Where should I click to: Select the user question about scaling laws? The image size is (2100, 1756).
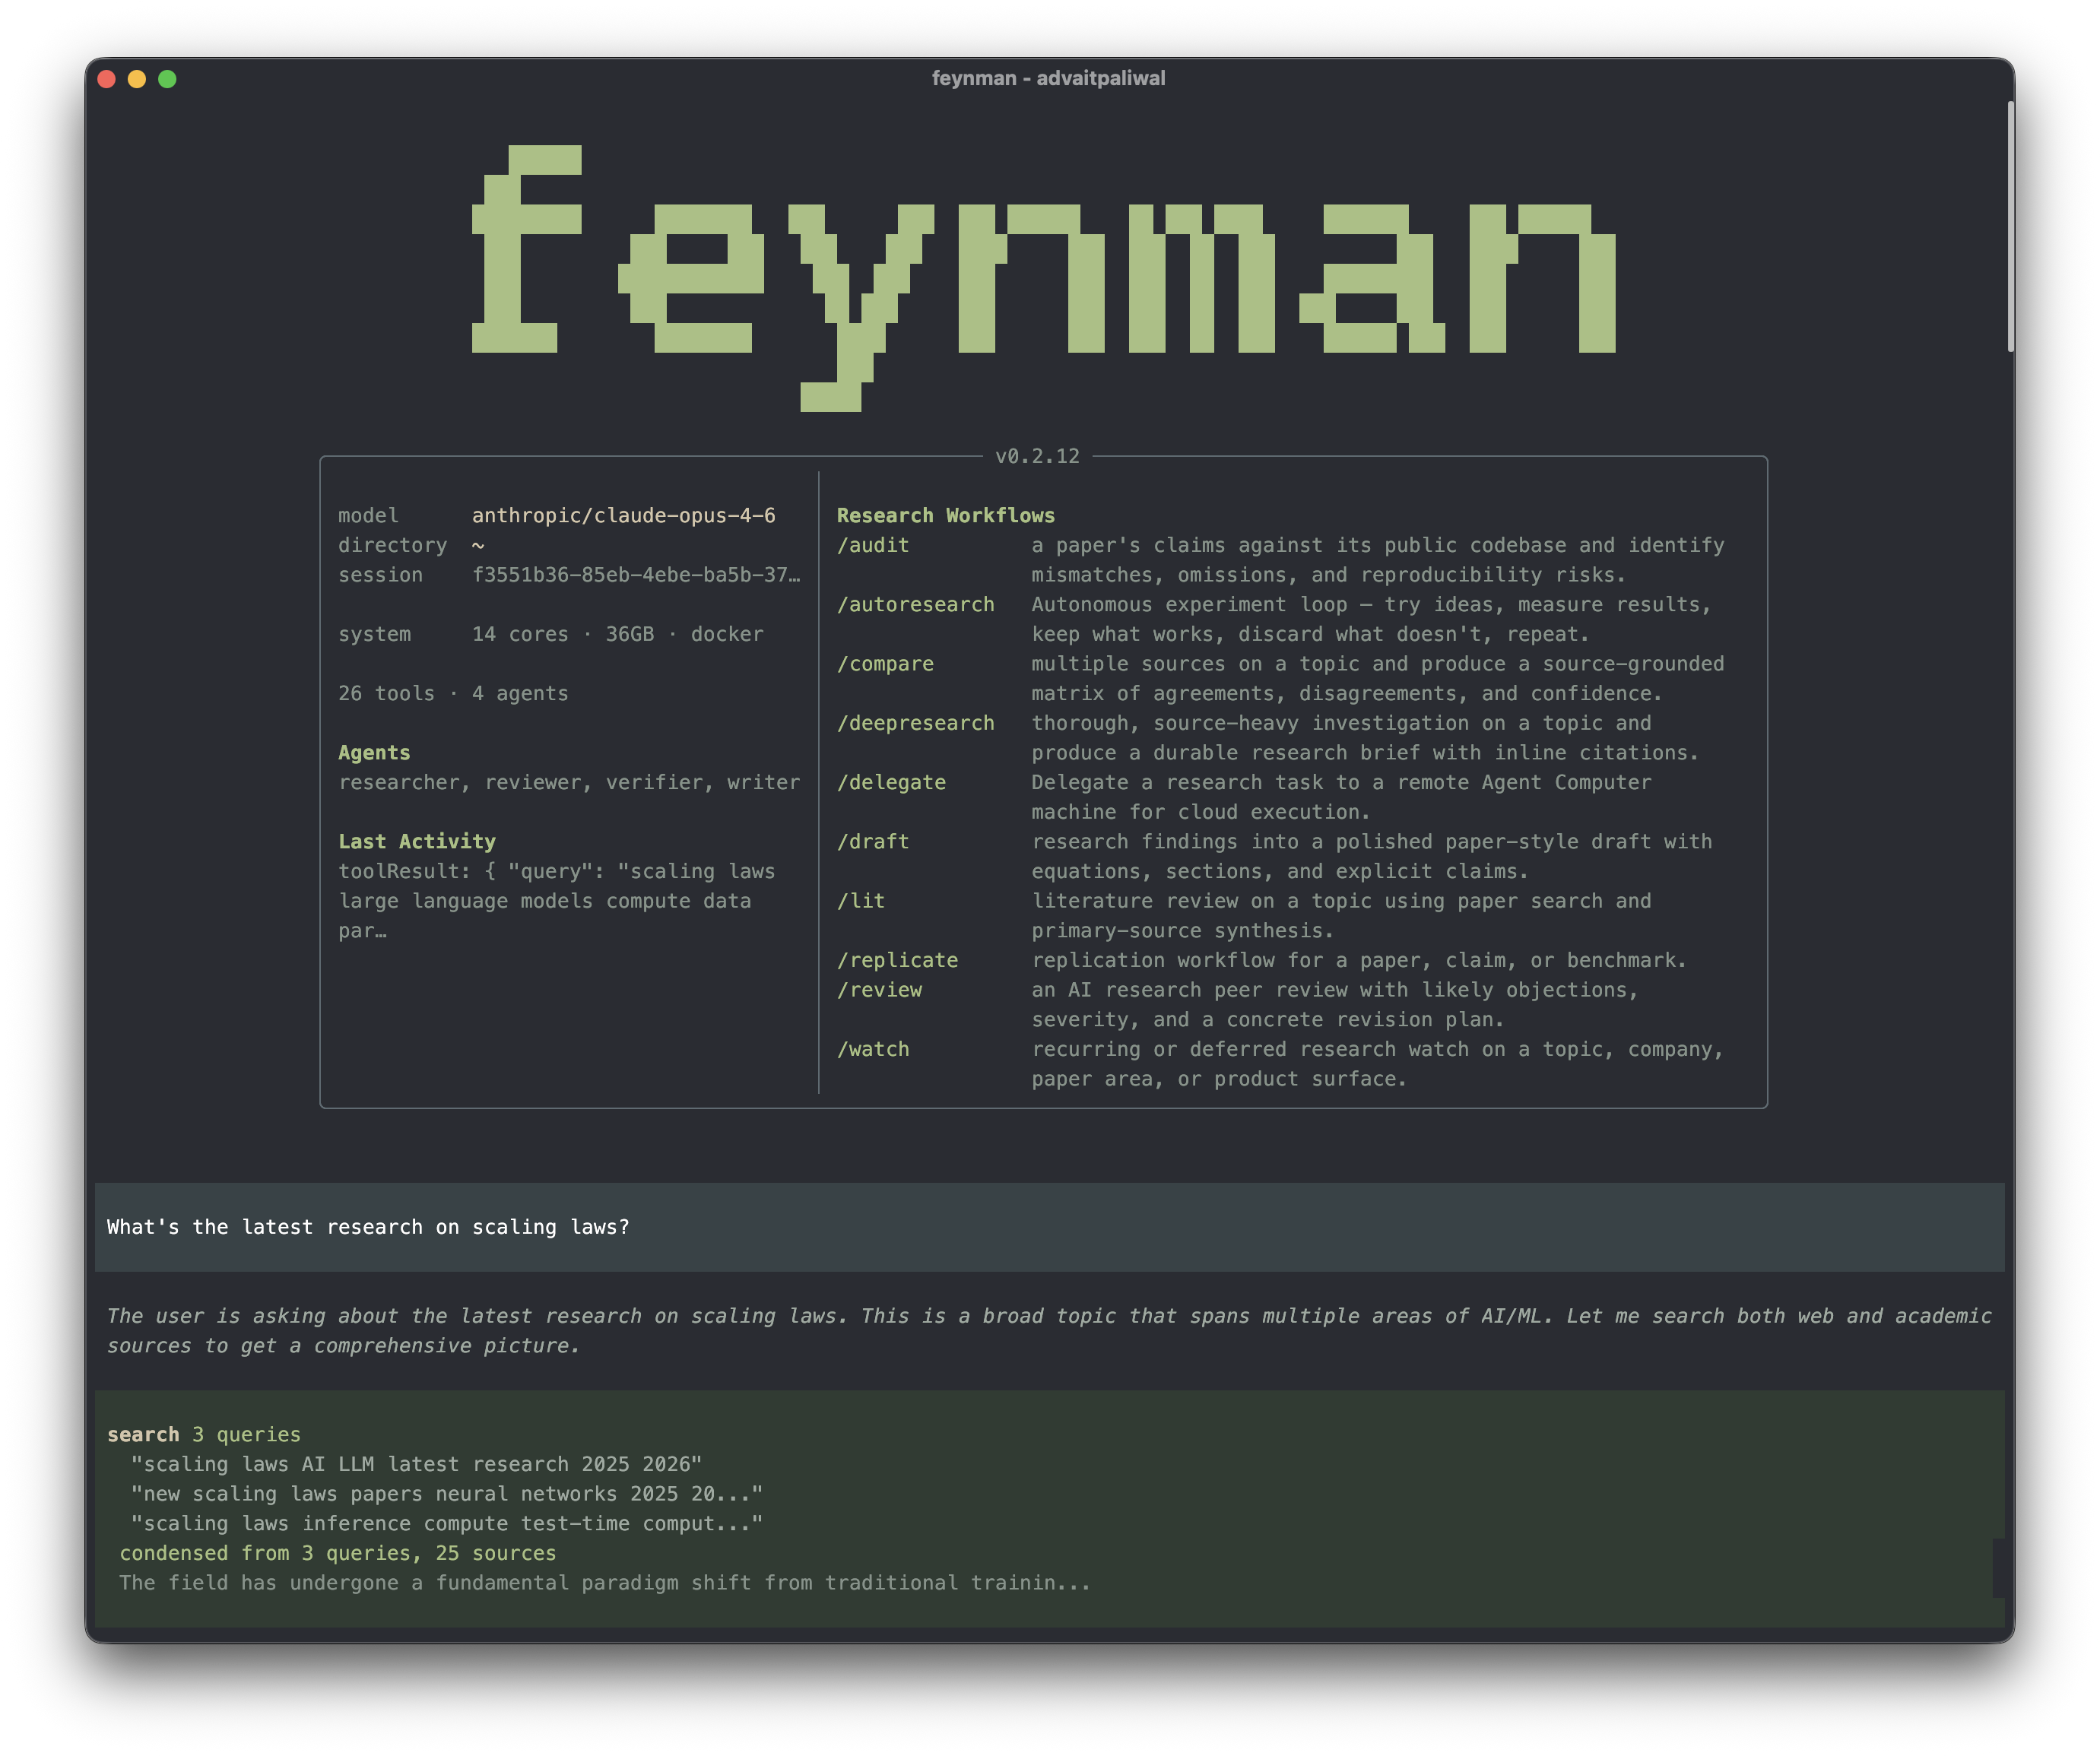pyautogui.click(x=368, y=1227)
